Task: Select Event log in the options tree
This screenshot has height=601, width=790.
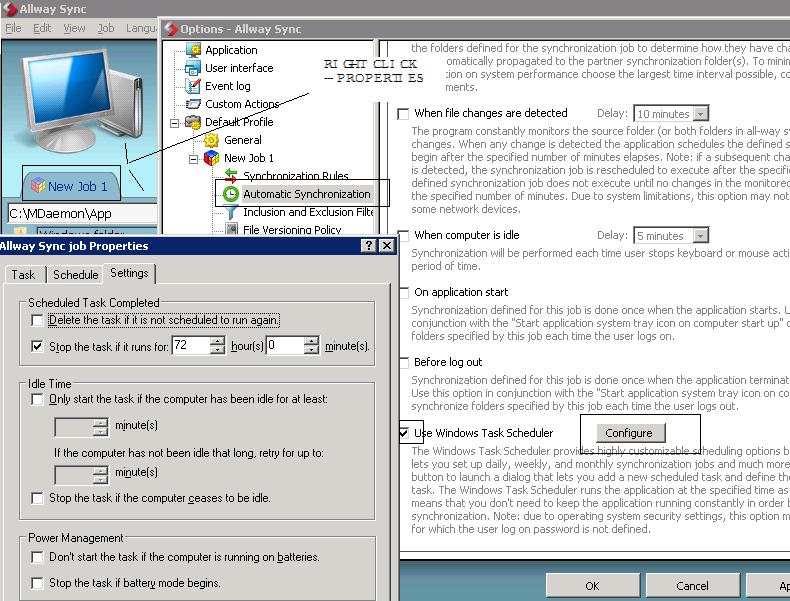Action: (x=227, y=86)
